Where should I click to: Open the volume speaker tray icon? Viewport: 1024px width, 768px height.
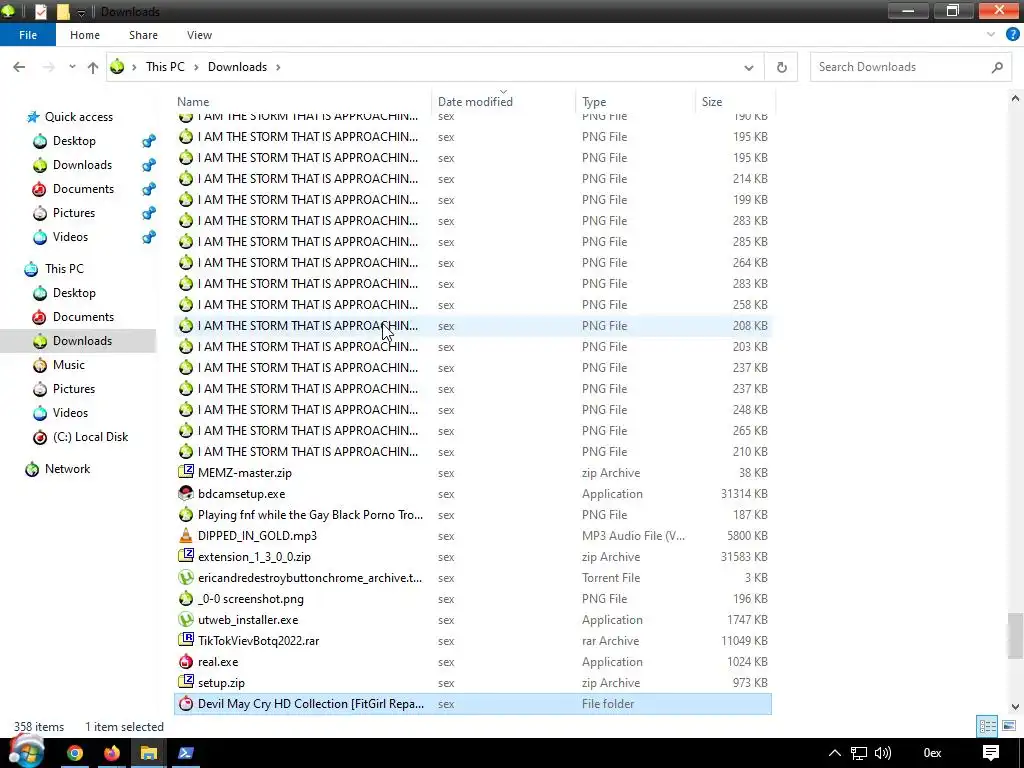tap(882, 753)
